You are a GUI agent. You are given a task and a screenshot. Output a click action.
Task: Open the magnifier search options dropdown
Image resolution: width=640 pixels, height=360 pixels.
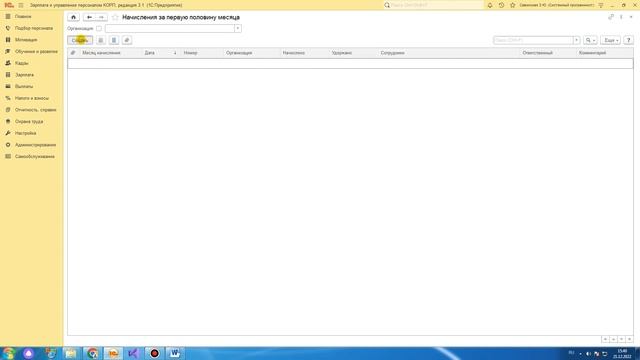point(590,40)
